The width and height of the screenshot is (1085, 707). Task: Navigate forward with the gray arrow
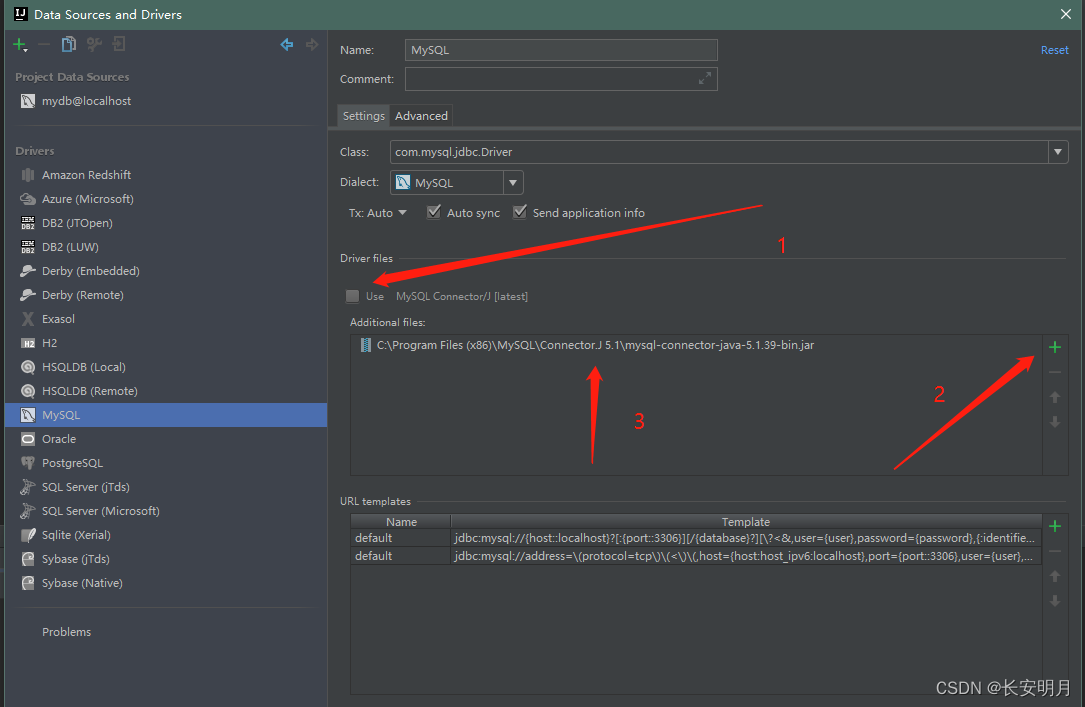point(312,45)
